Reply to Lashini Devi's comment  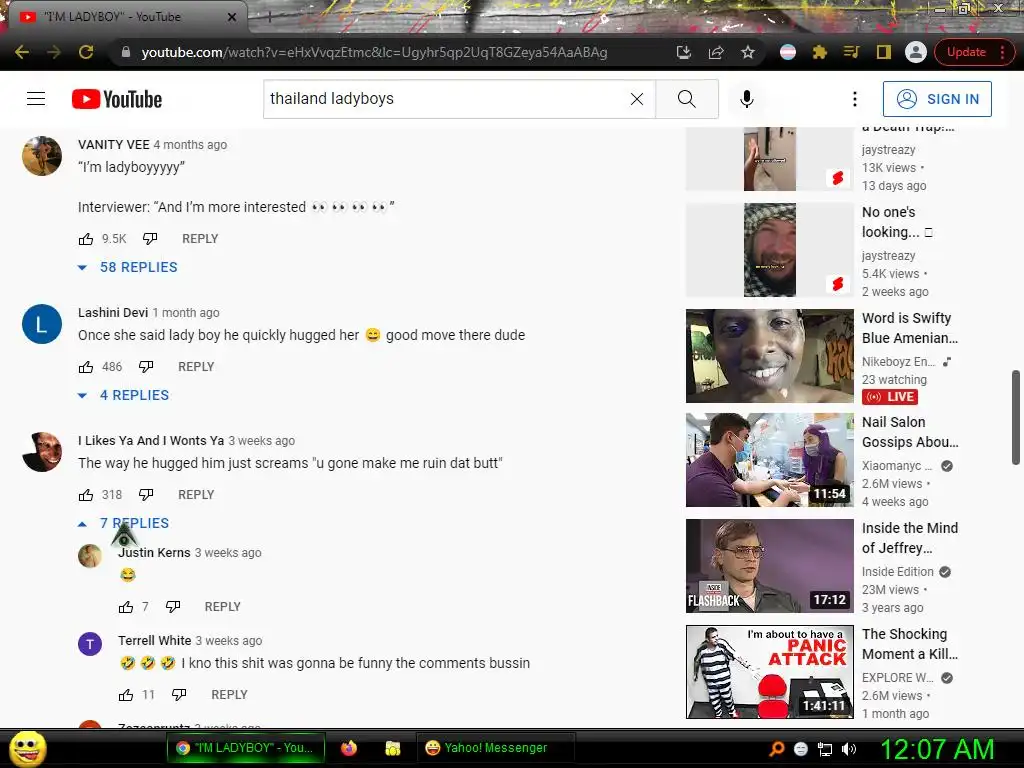coord(196,367)
